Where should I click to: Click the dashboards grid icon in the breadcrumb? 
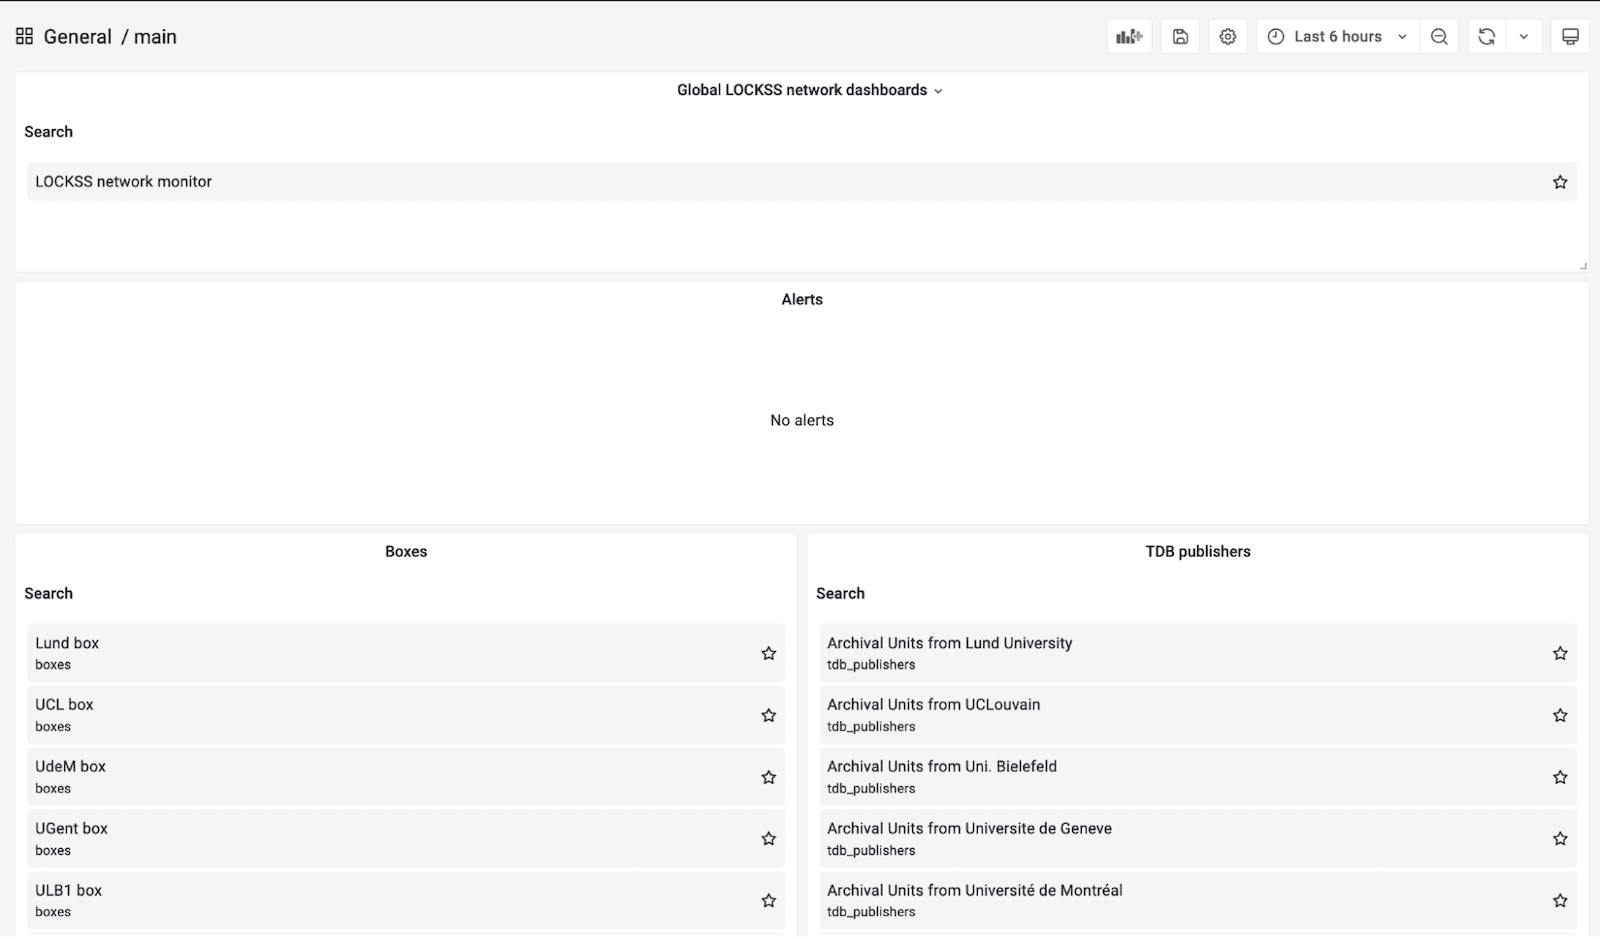coord(24,35)
